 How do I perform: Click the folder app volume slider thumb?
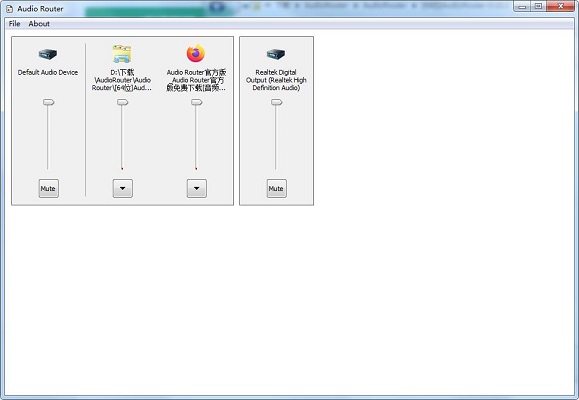(123, 102)
